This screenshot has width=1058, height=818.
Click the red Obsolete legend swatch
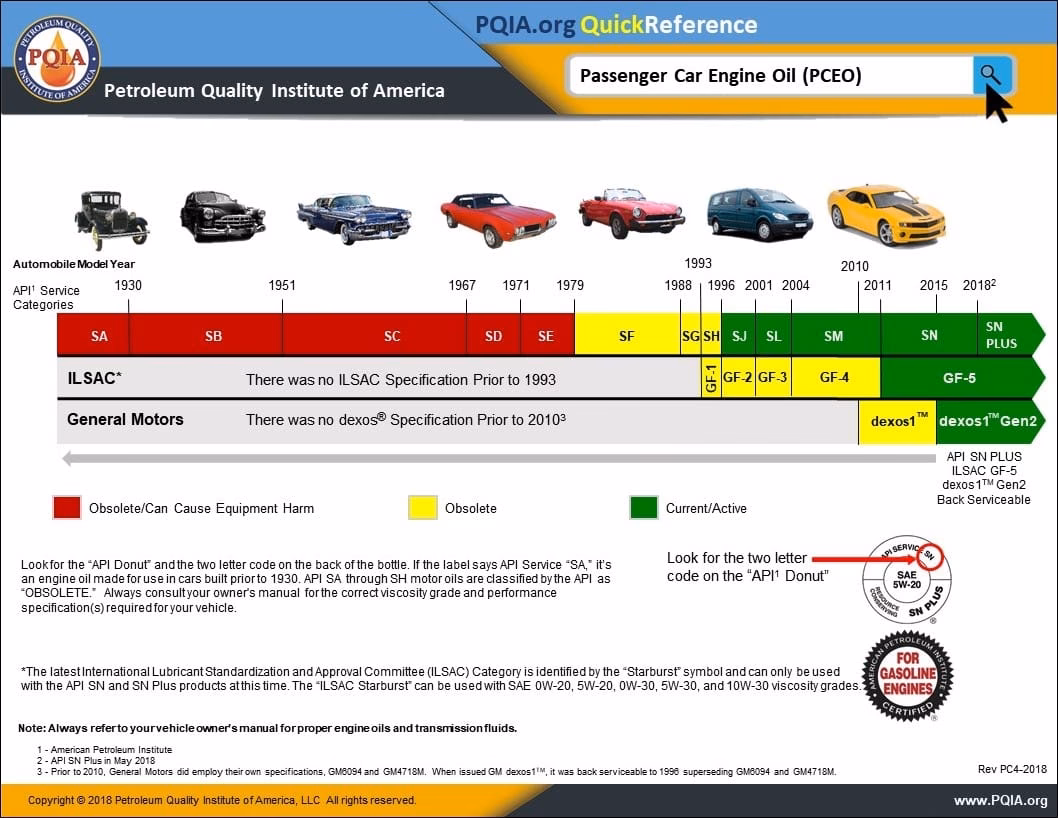66,507
